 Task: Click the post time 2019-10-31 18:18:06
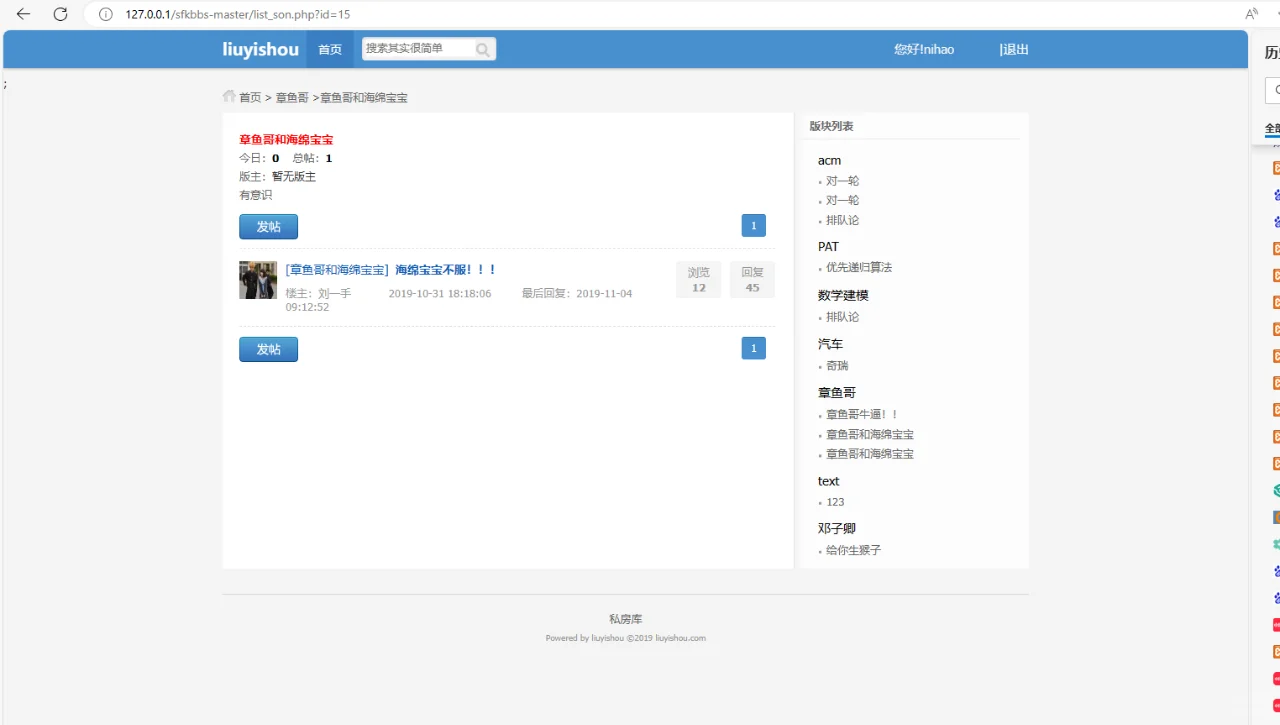440,293
